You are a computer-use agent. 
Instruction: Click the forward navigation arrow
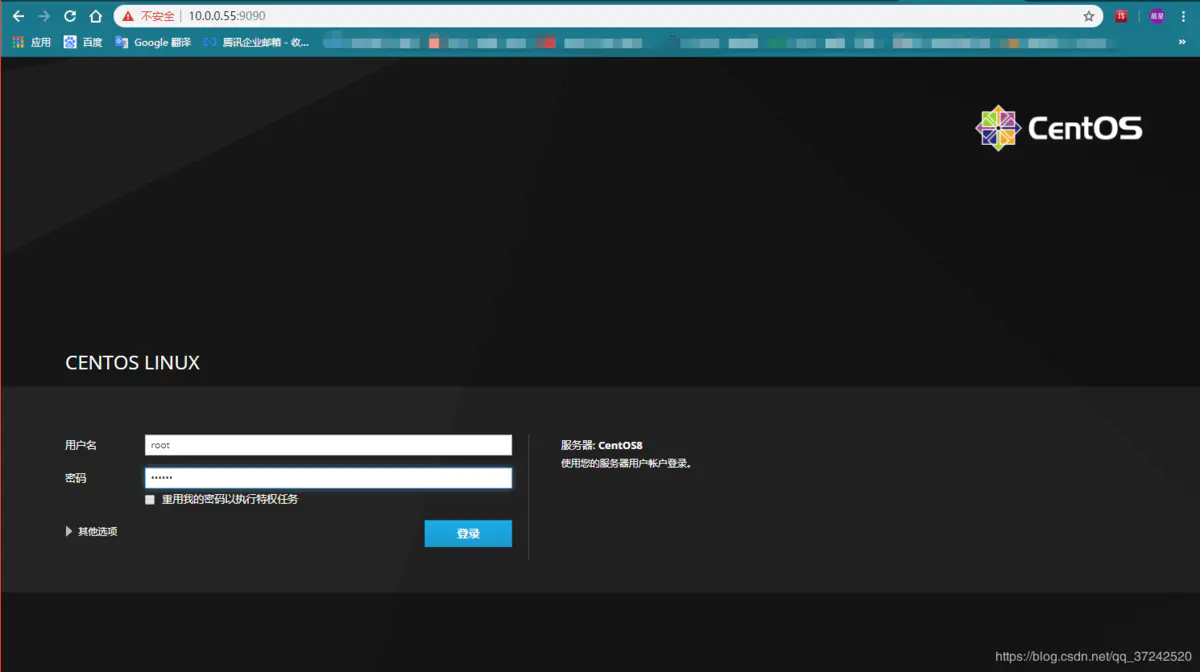(x=42, y=15)
